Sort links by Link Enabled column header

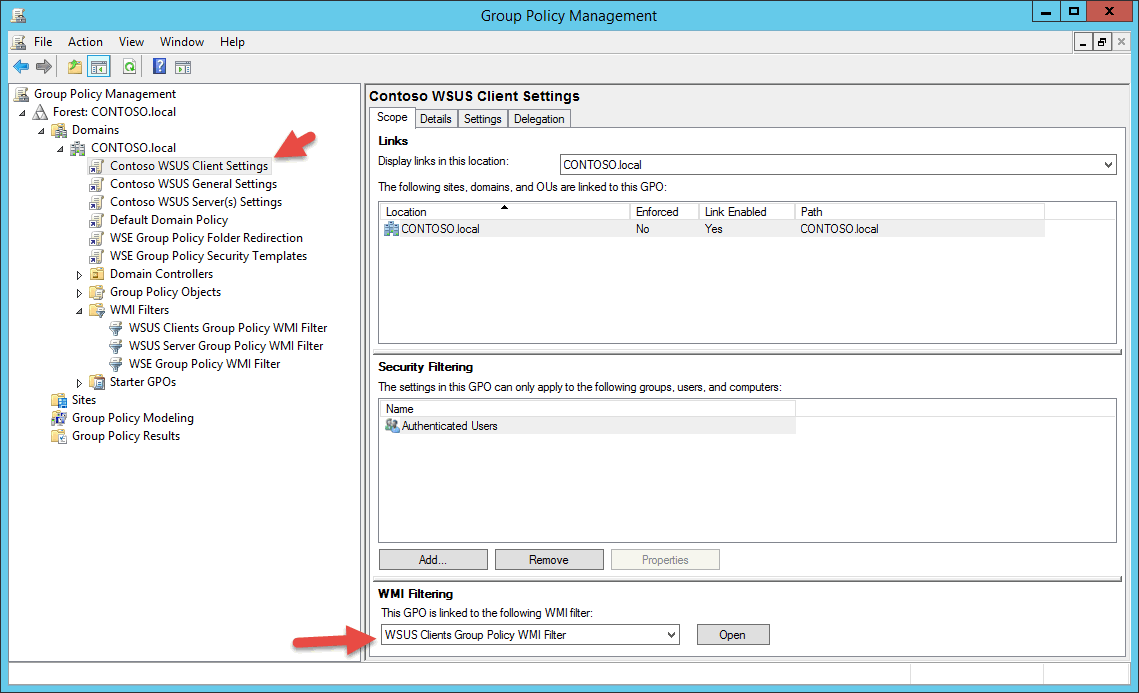[x=746, y=211]
